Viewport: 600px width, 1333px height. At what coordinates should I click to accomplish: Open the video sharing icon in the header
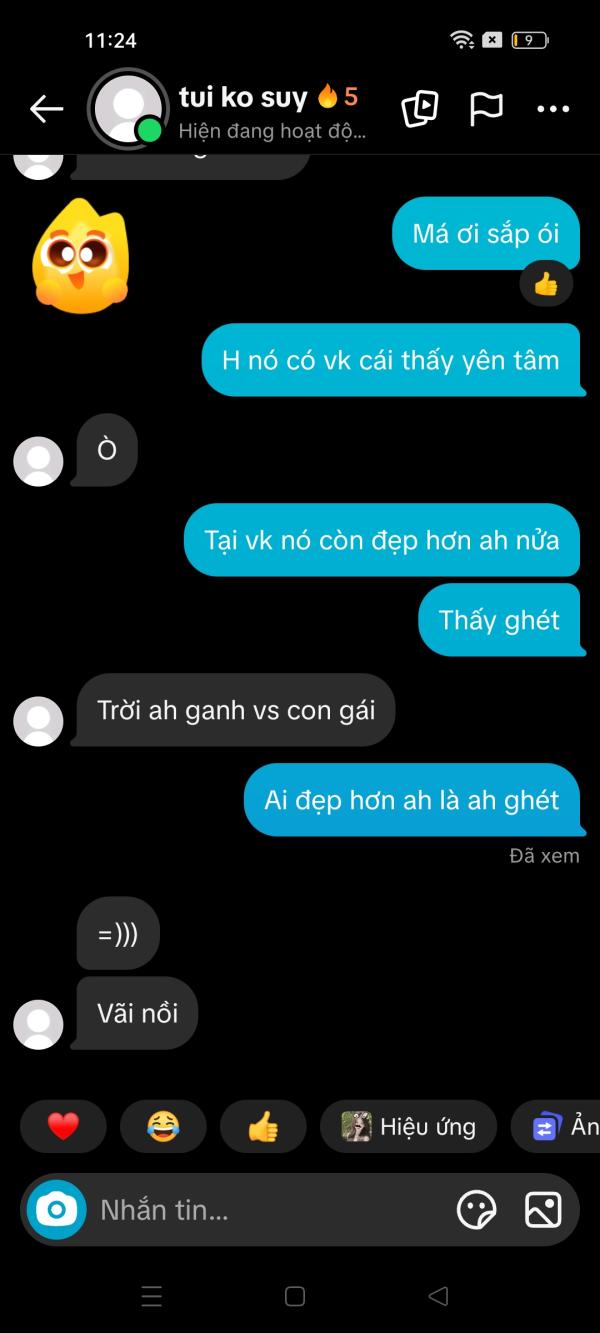420,109
